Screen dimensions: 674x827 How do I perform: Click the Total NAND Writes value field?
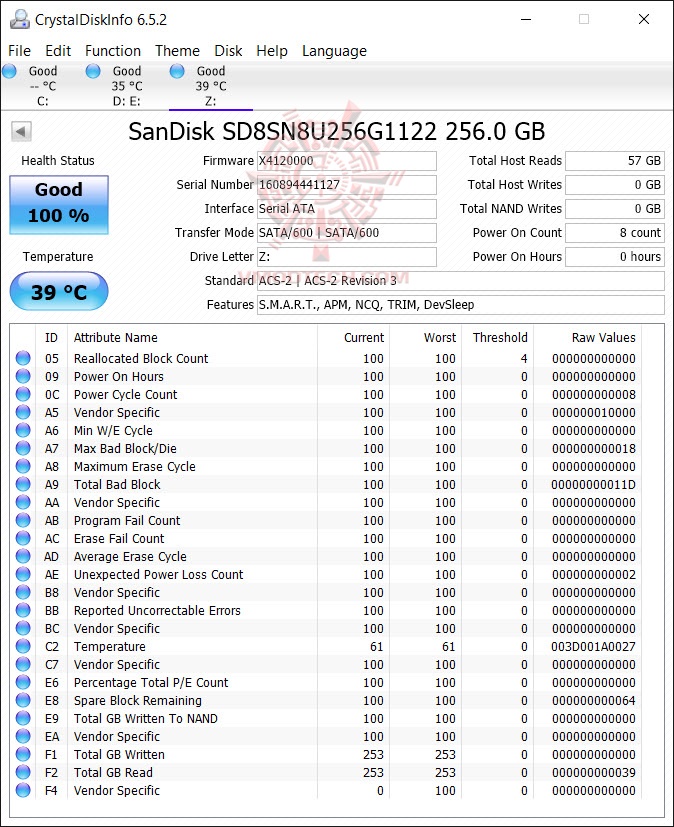tap(614, 209)
